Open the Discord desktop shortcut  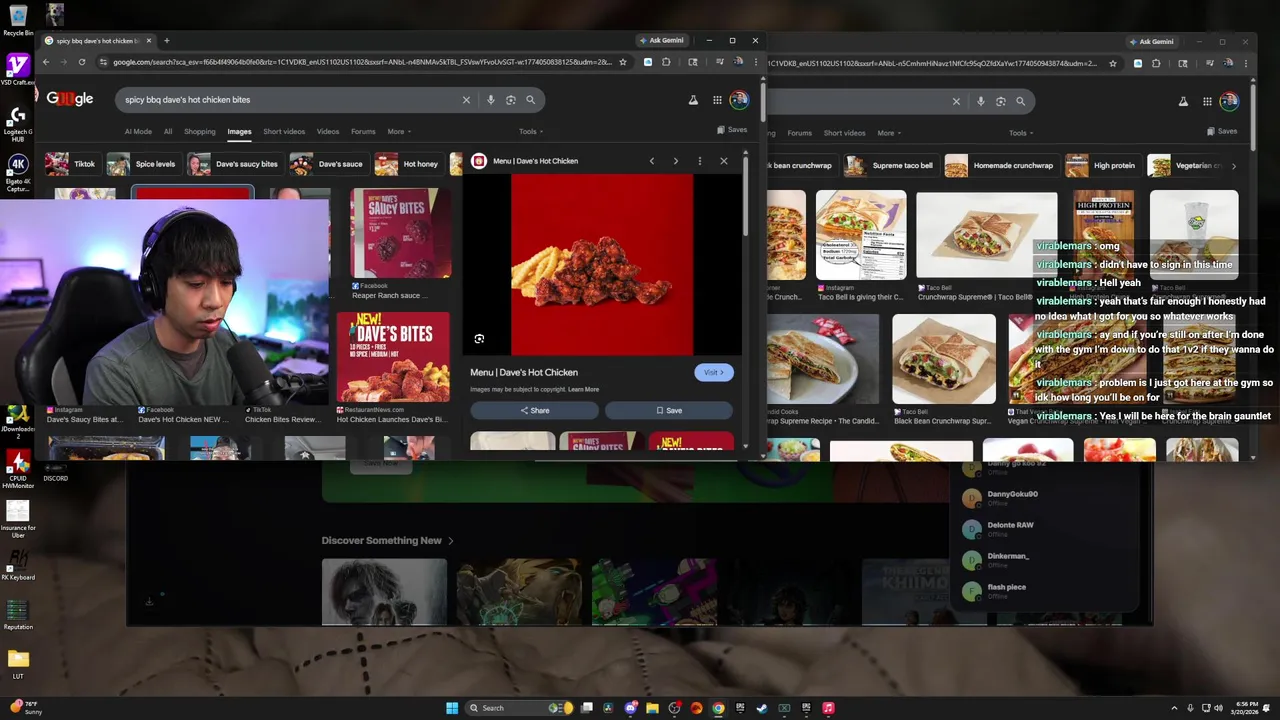click(x=55, y=468)
